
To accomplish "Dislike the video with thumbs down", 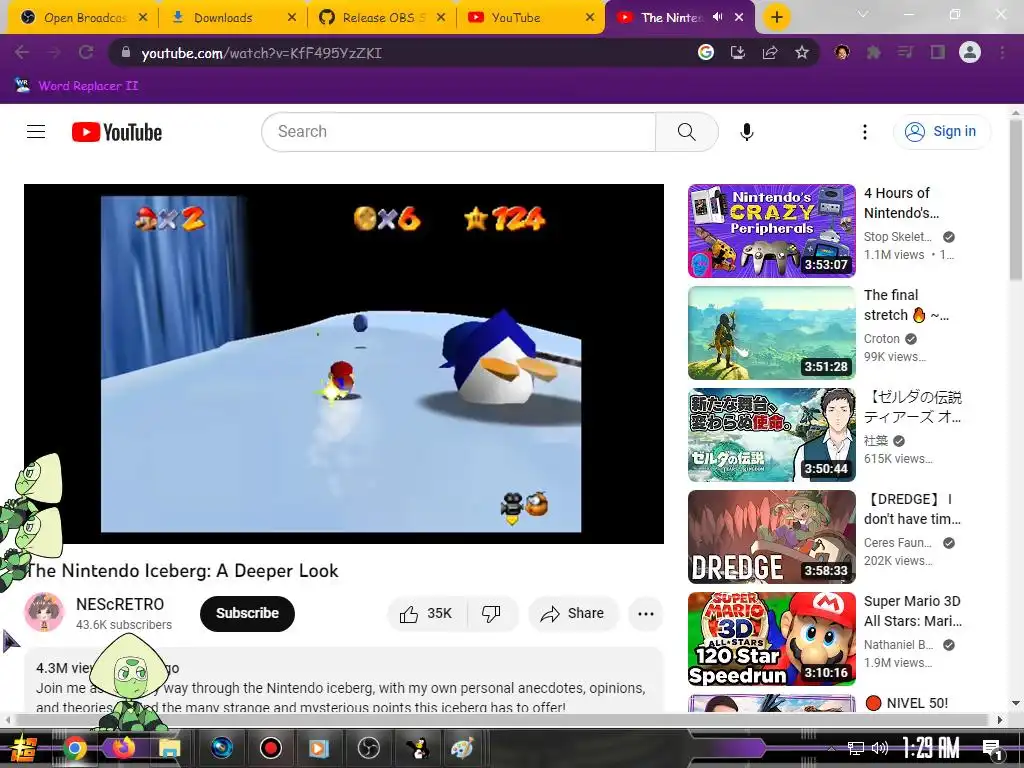I will (492, 613).
